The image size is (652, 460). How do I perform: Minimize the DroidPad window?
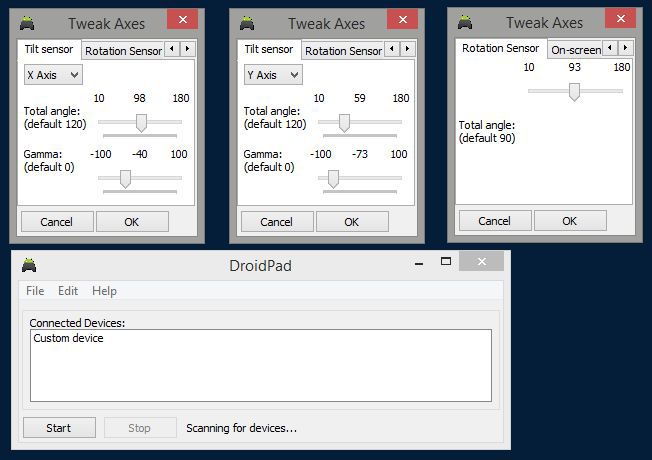point(419,262)
